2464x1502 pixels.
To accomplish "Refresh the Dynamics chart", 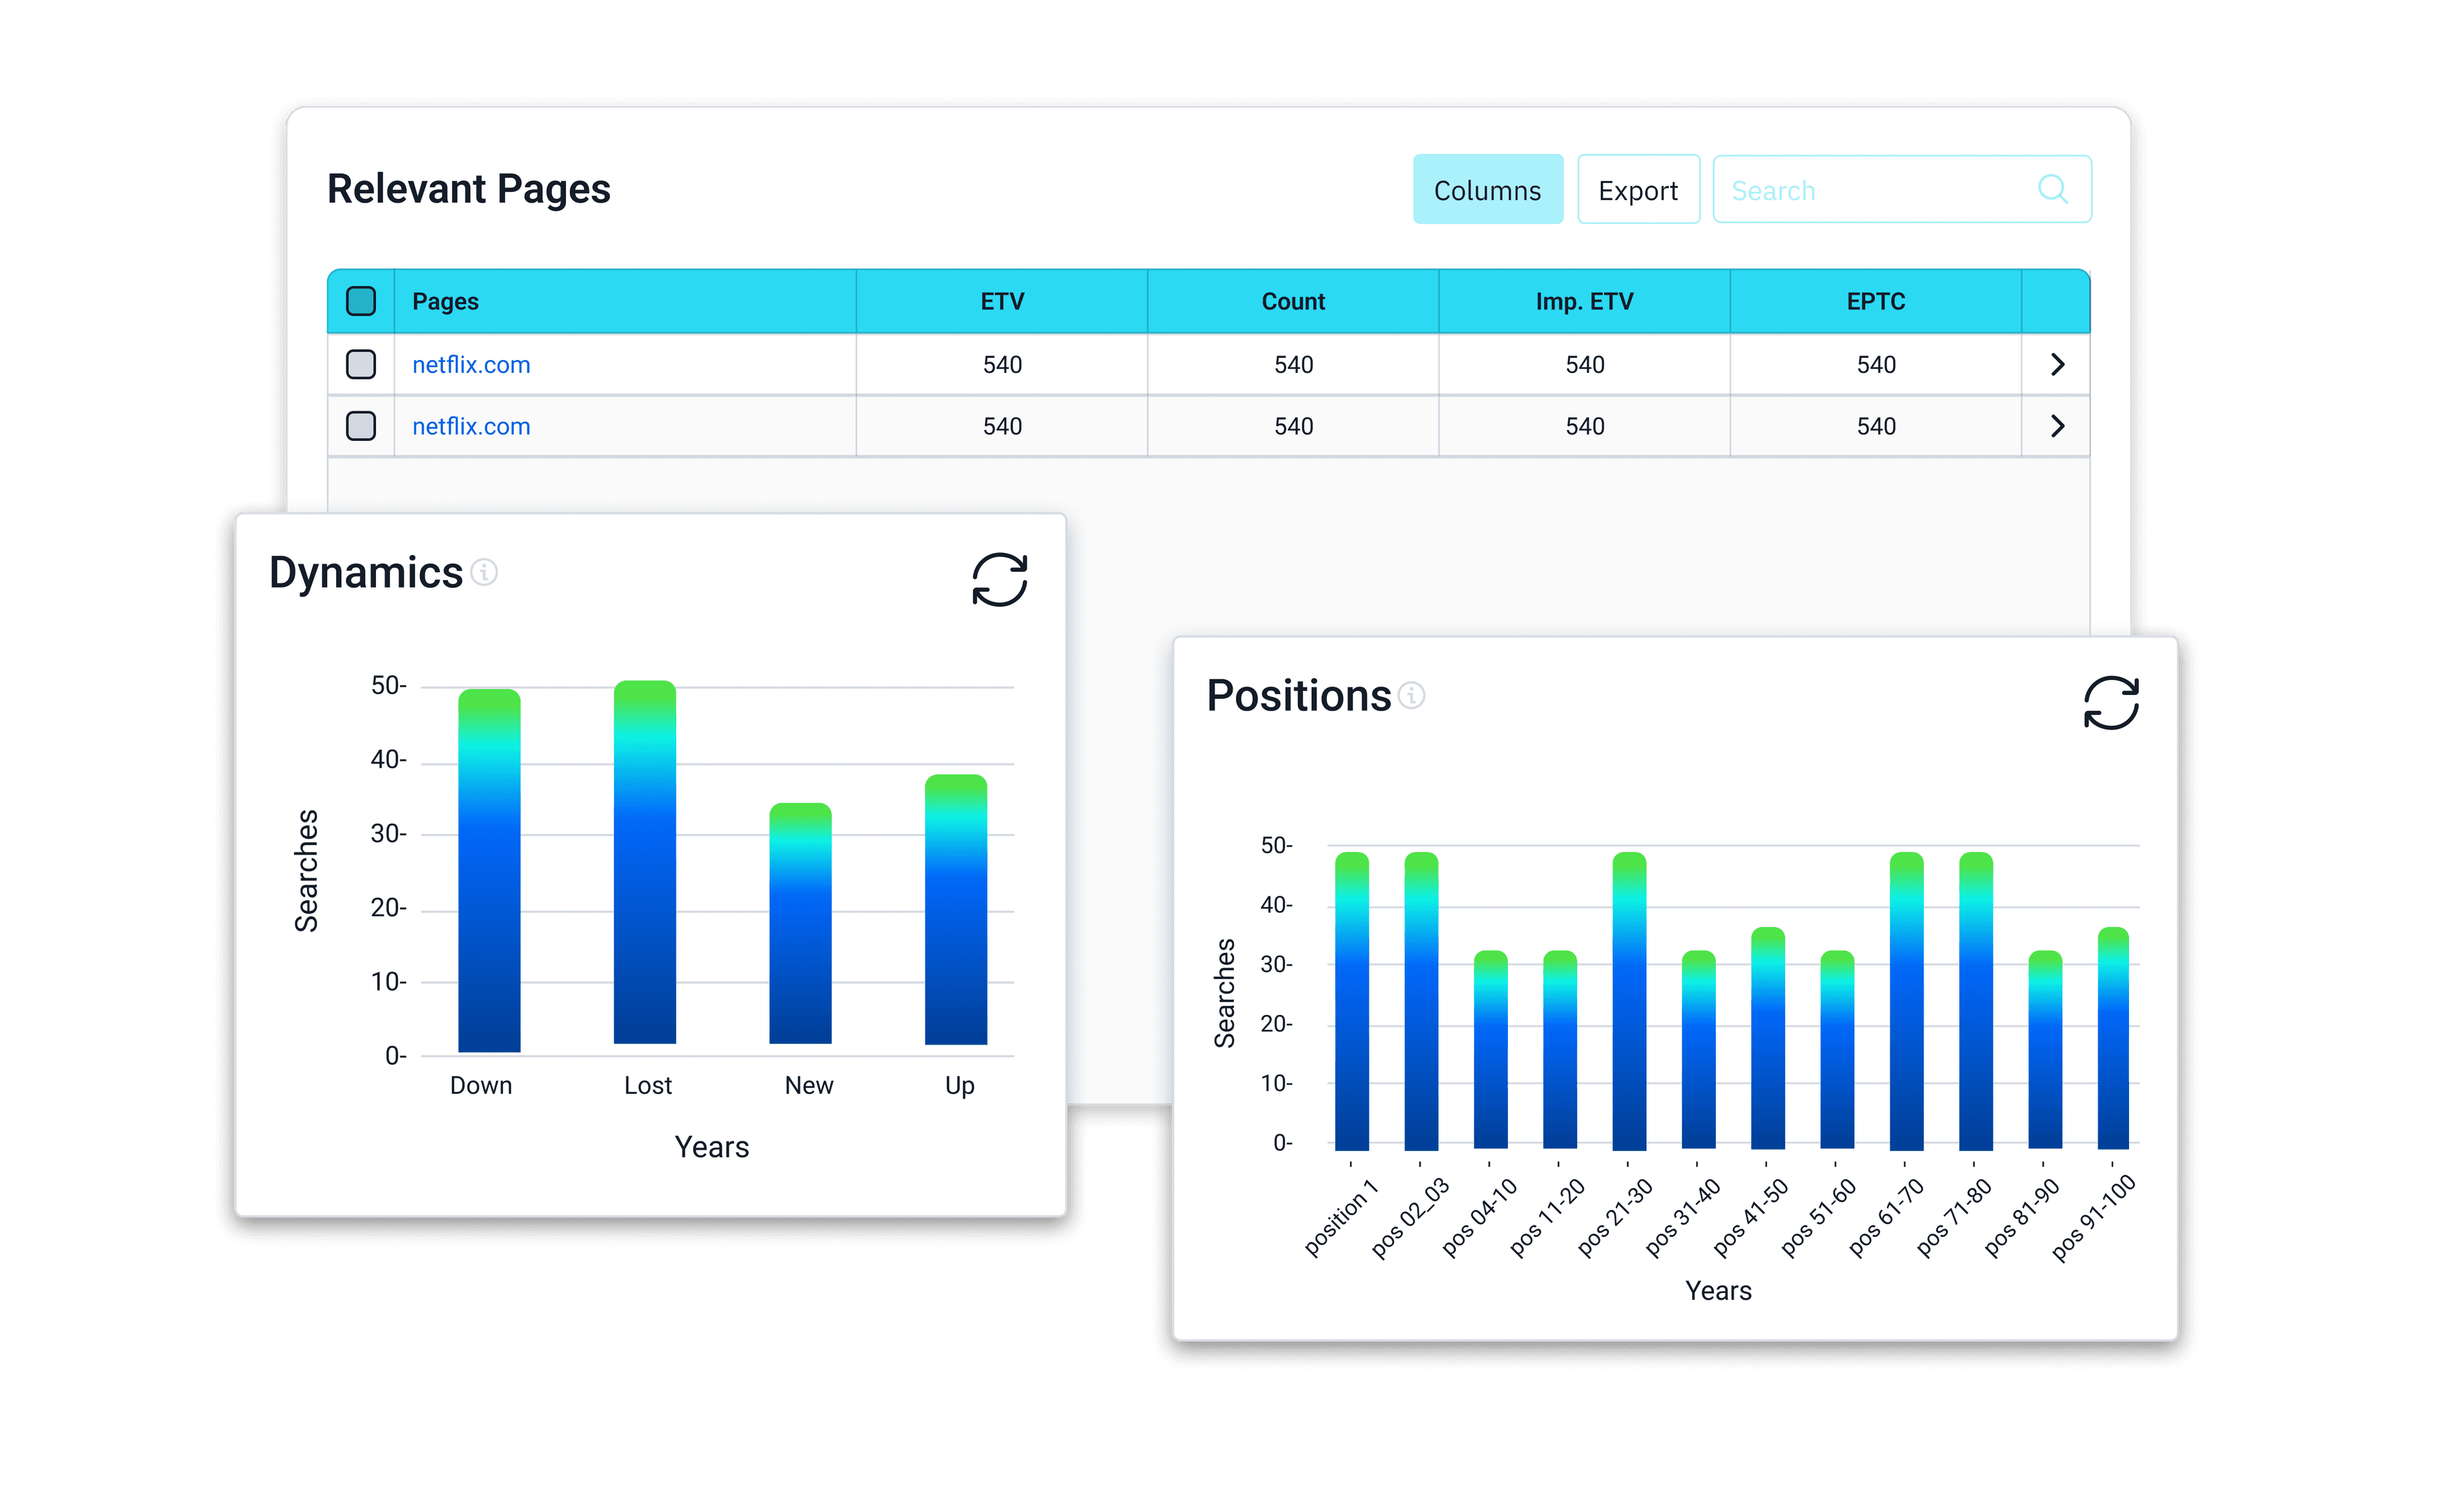I will click(x=999, y=580).
